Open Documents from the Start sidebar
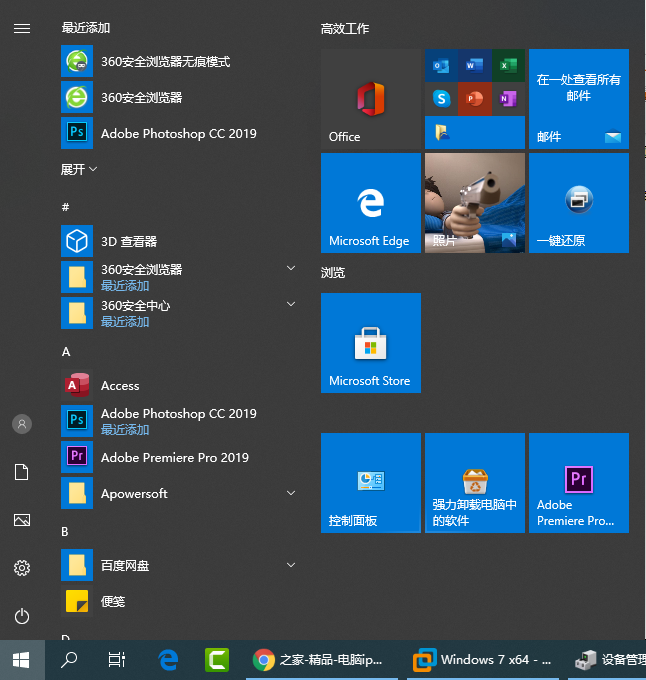The image size is (646, 680). click(22, 472)
